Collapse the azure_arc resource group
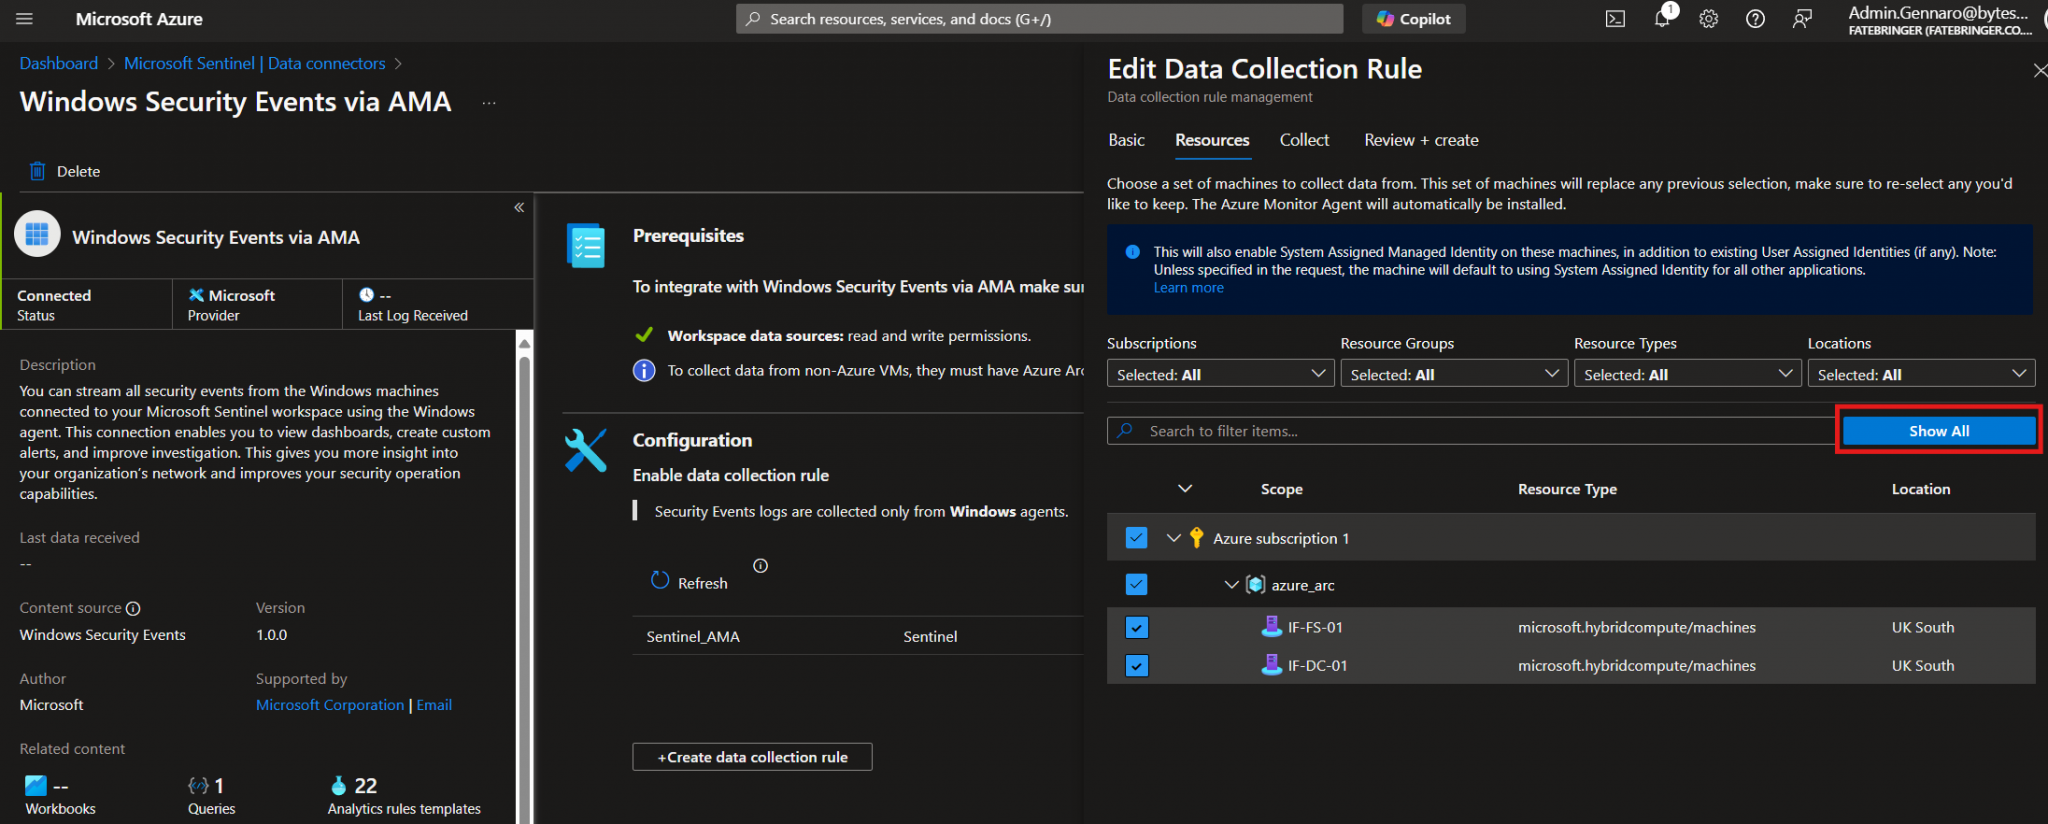The width and height of the screenshot is (2048, 824). point(1232,585)
